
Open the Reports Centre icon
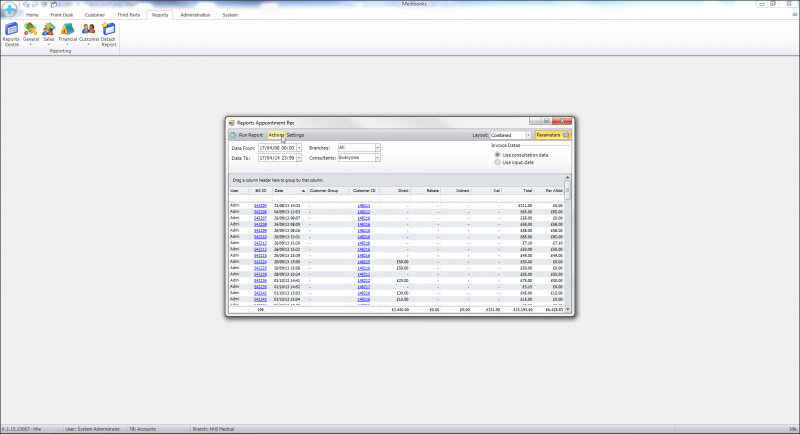click(11, 32)
